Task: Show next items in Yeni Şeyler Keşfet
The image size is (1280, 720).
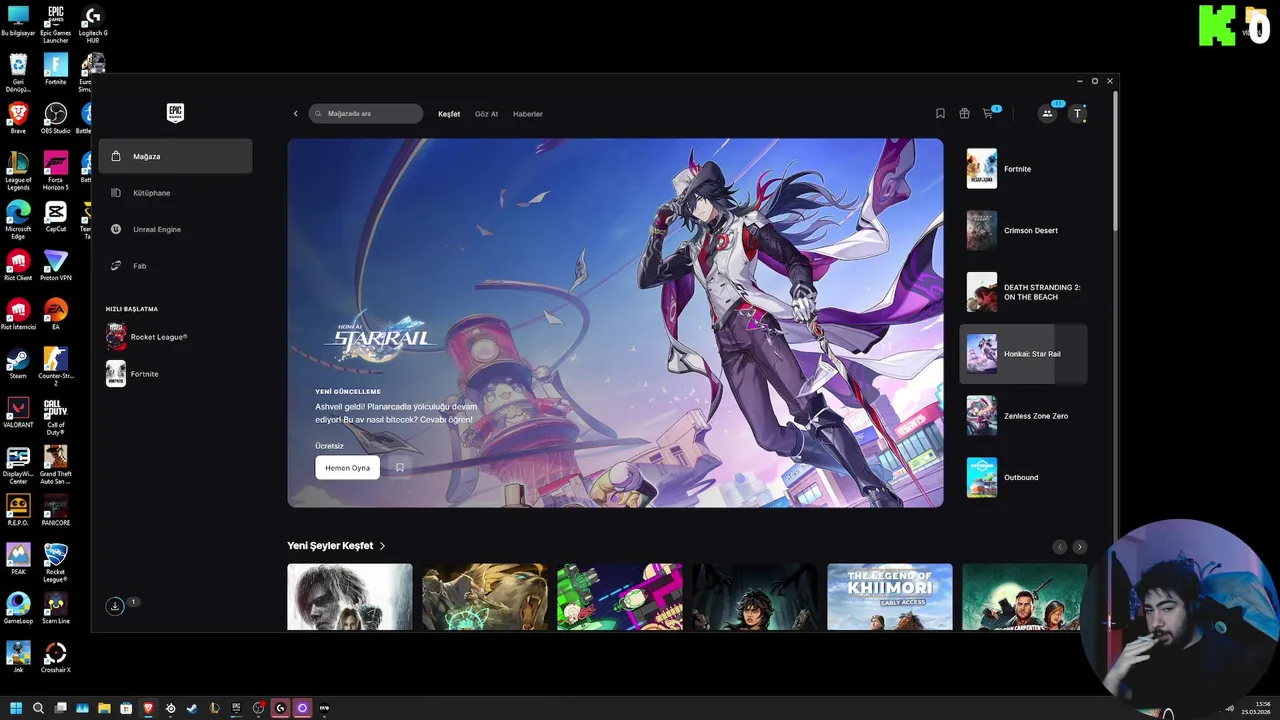Action: click(1079, 547)
